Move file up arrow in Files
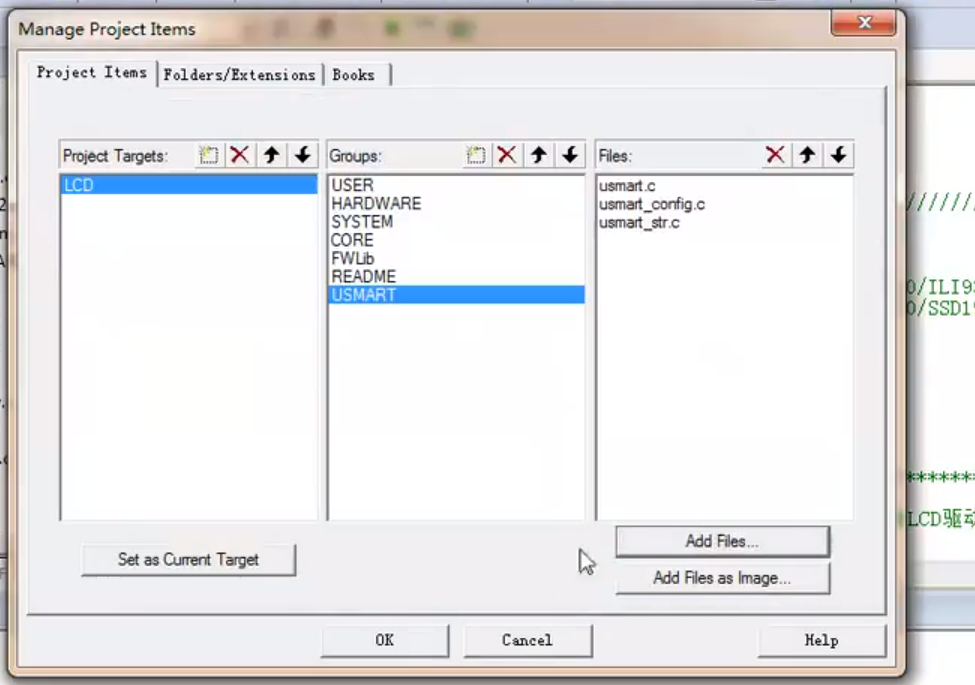 coord(807,155)
